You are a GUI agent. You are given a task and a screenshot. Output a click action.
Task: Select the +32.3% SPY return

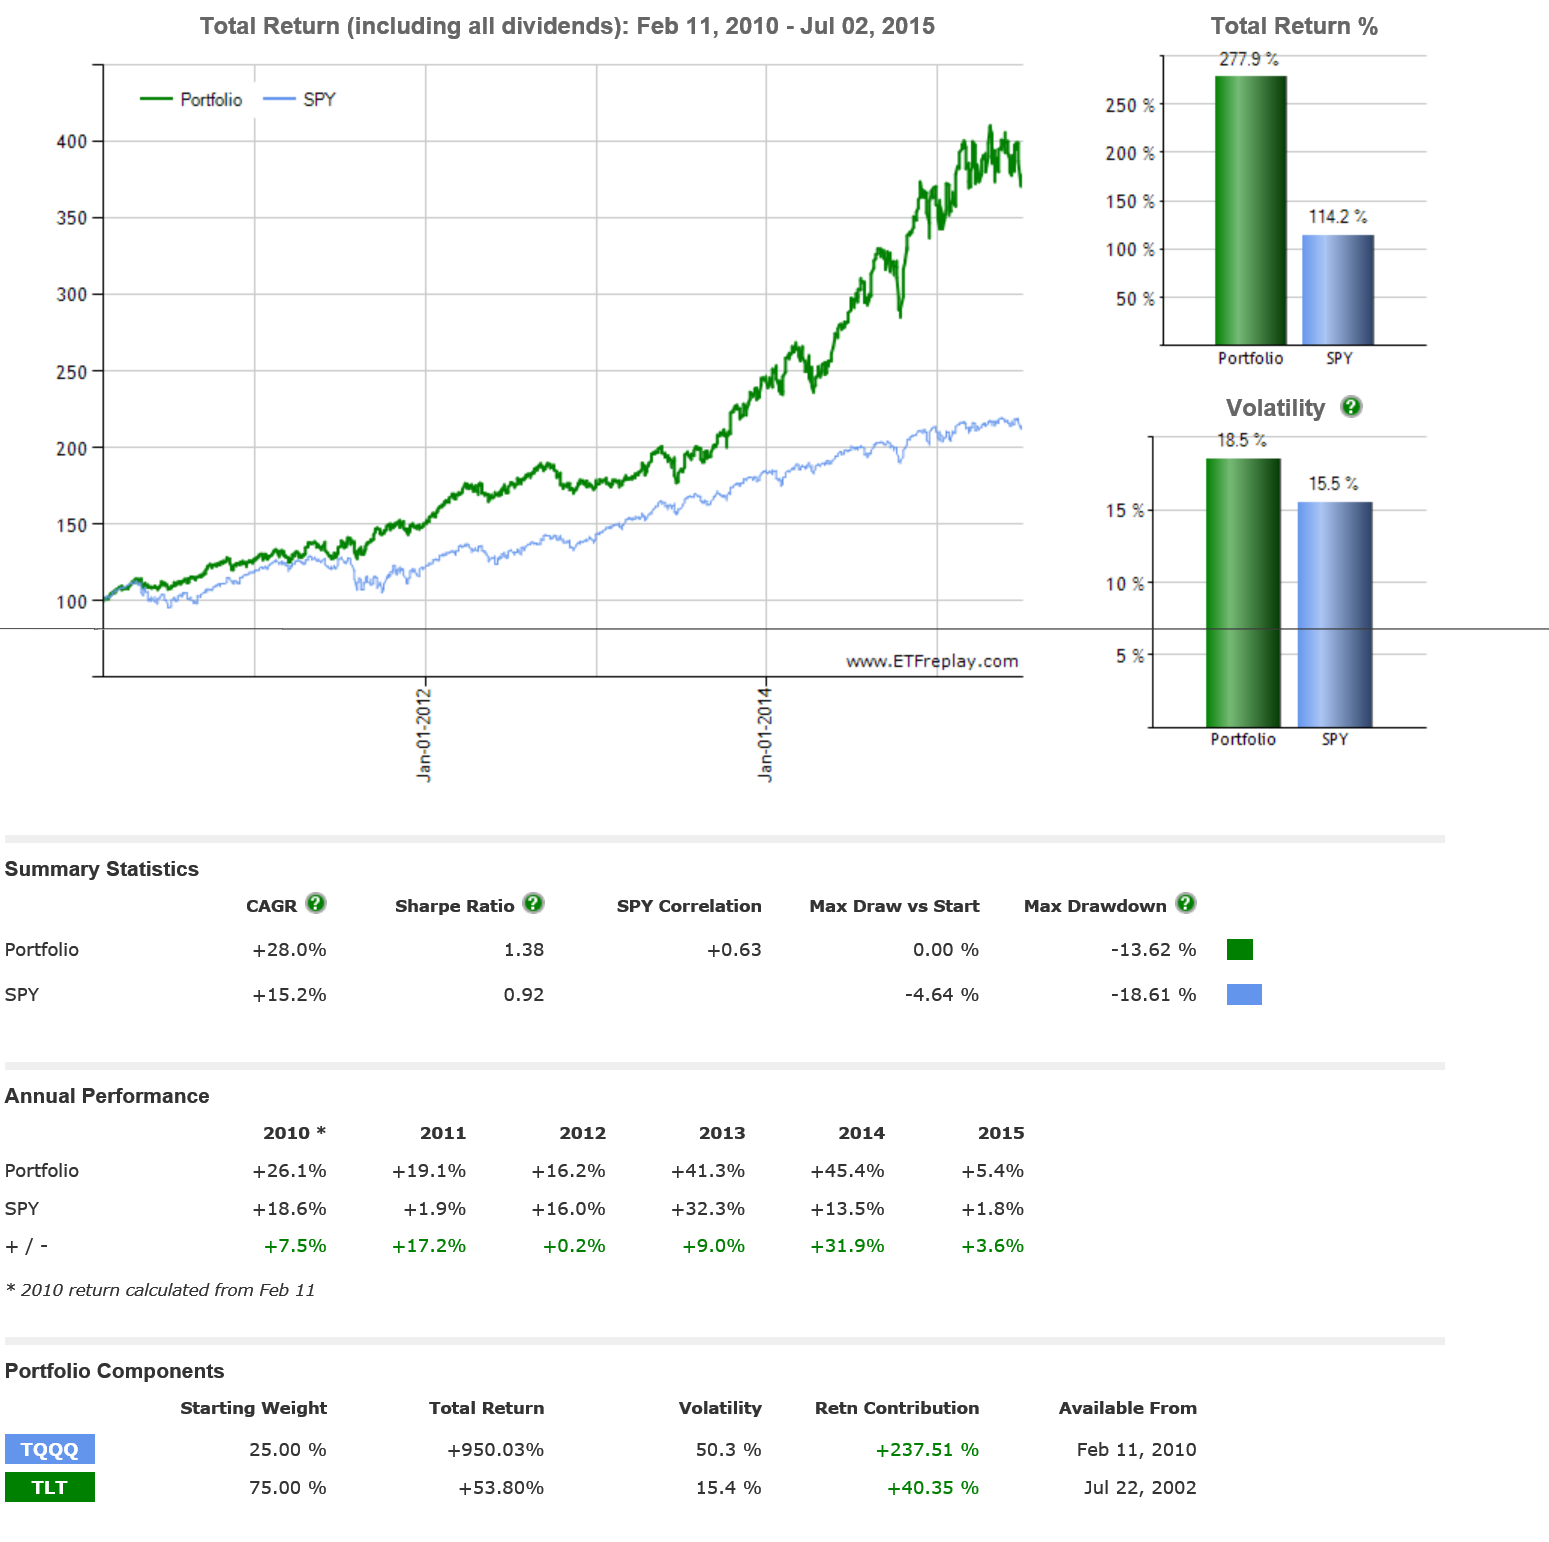coord(708,1209)
